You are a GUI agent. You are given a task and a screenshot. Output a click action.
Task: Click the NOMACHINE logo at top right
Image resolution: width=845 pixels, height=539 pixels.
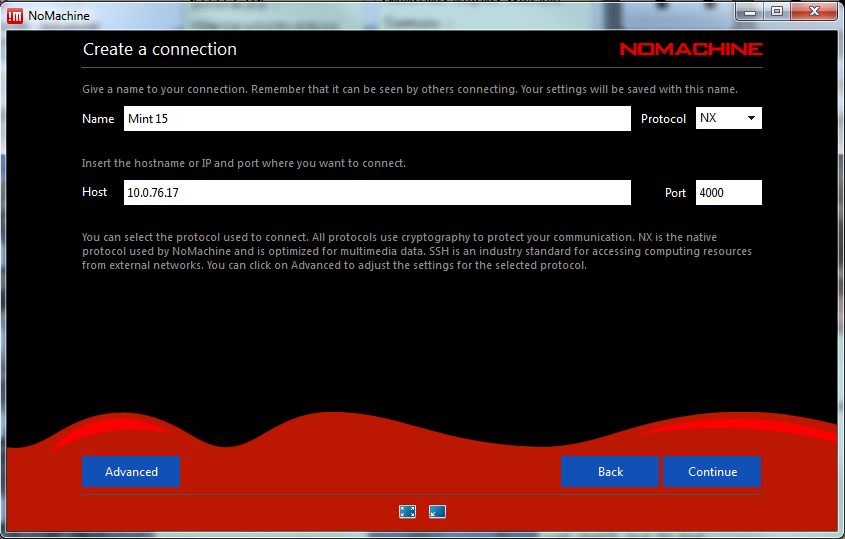click(x=691, y=49)
